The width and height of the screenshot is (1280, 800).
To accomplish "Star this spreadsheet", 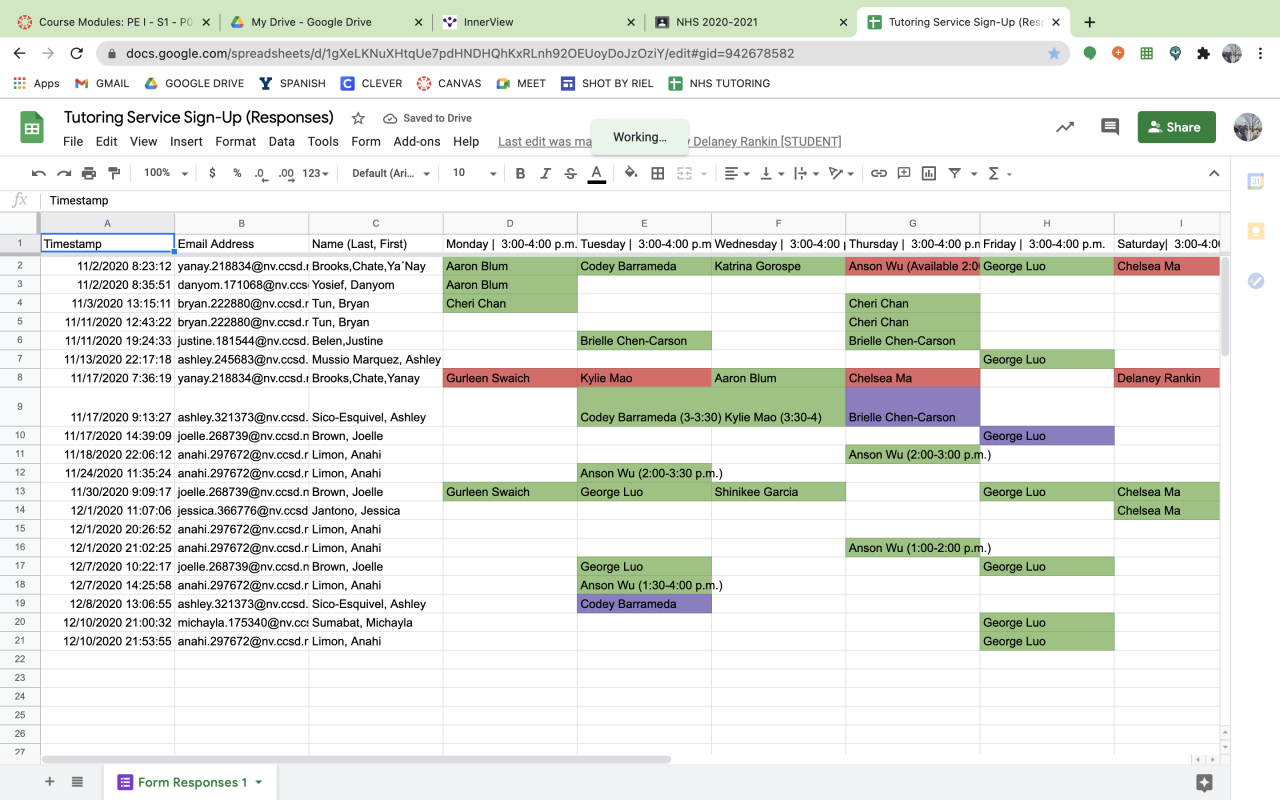I will [x=358, y=118].
